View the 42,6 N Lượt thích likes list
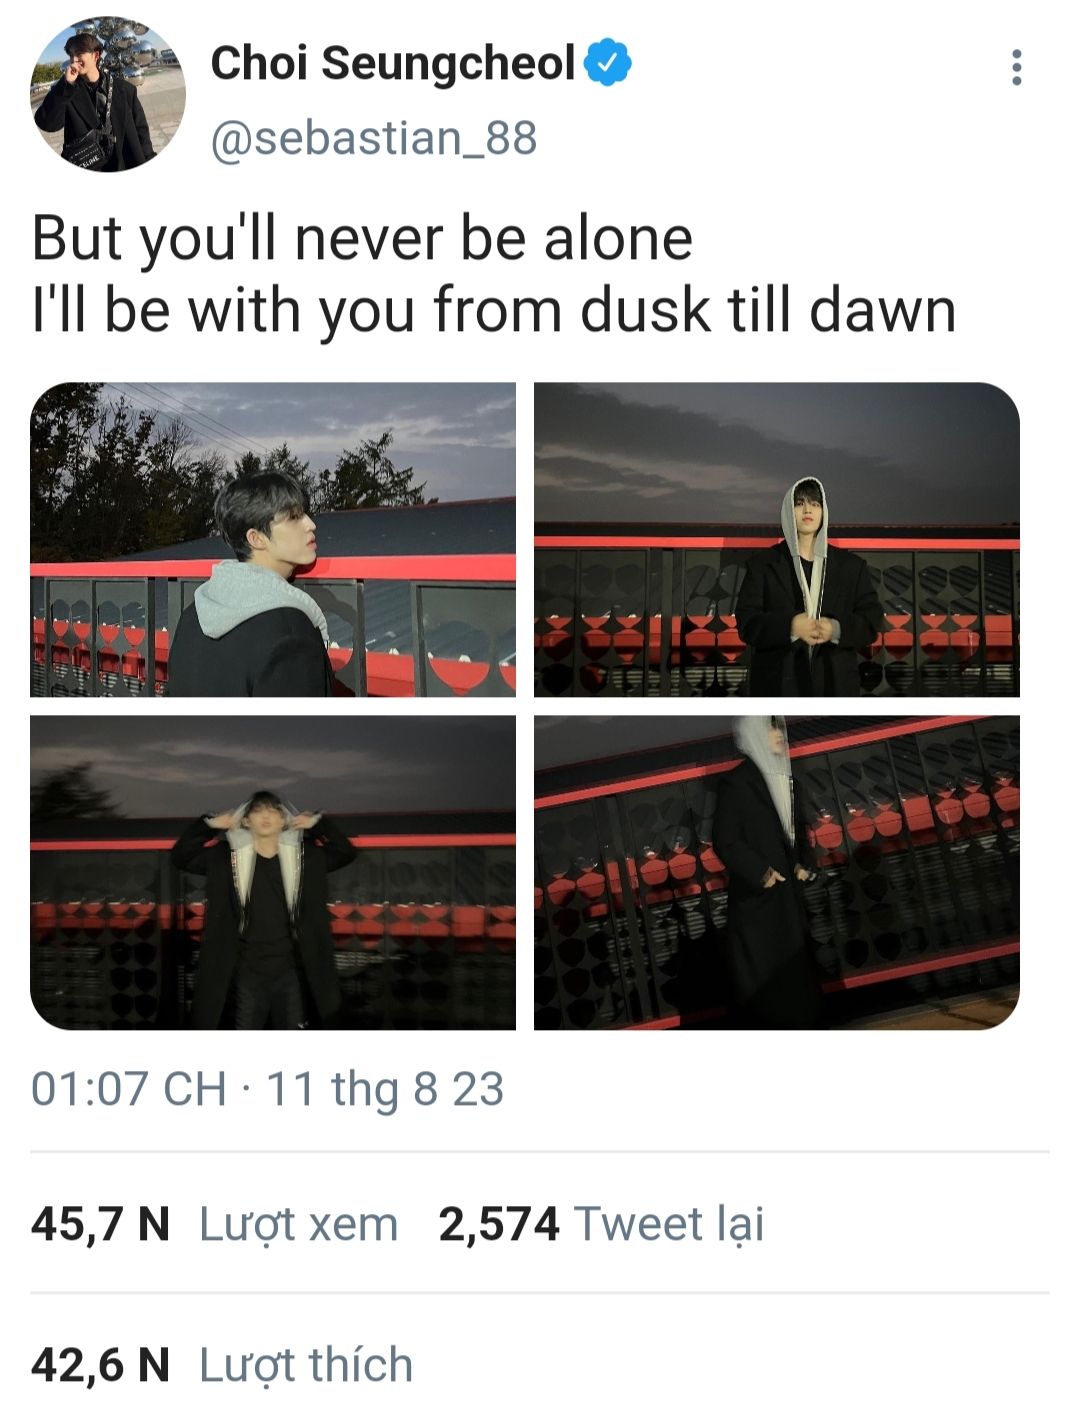Screen dimensions: 1080x1422 tap(222, 1365)
